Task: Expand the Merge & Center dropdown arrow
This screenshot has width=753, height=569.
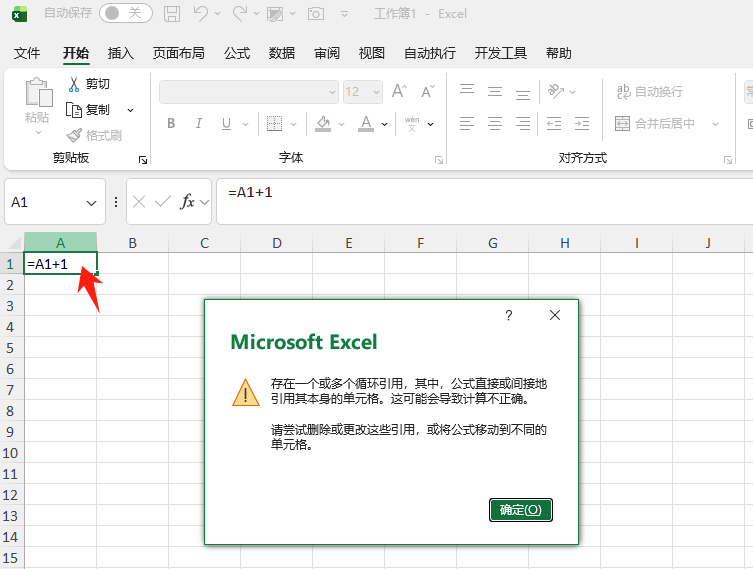Action: pos(715,124)
